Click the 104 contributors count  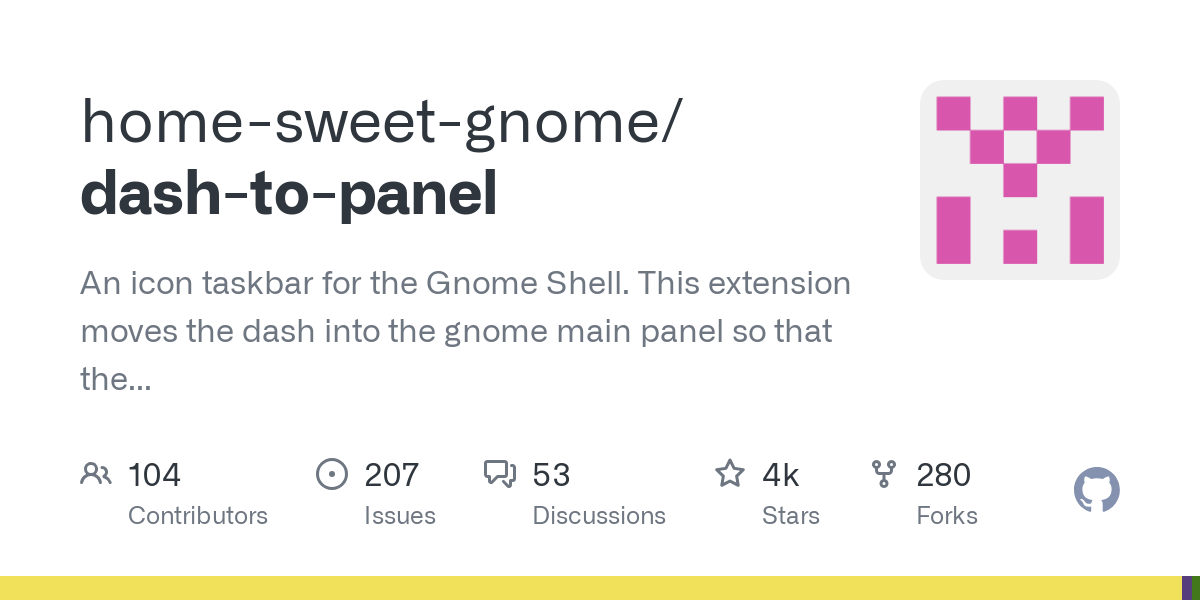154,475
